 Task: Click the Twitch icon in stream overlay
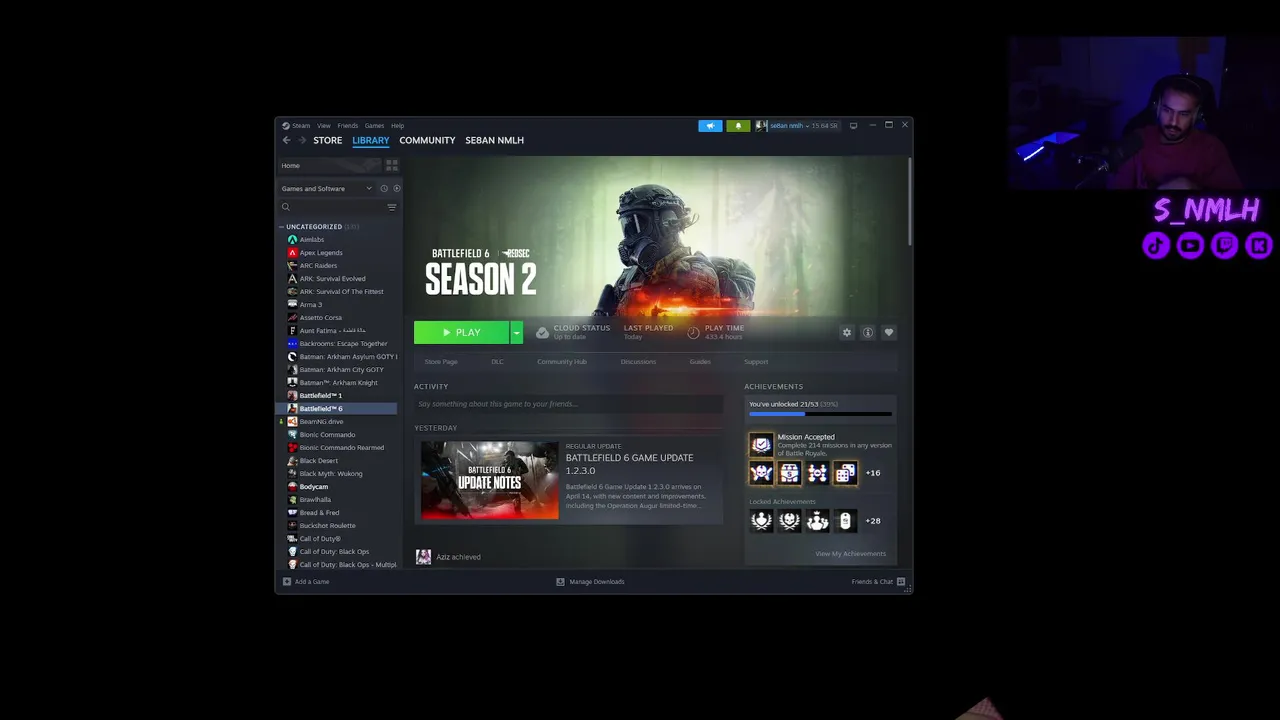click(1225, 245)
